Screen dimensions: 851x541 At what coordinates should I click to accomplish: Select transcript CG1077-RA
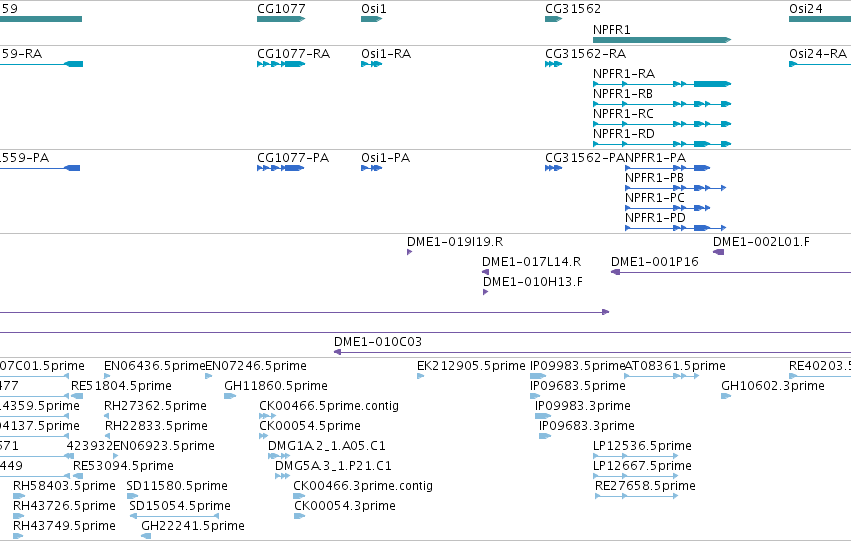tap(281, 64)
